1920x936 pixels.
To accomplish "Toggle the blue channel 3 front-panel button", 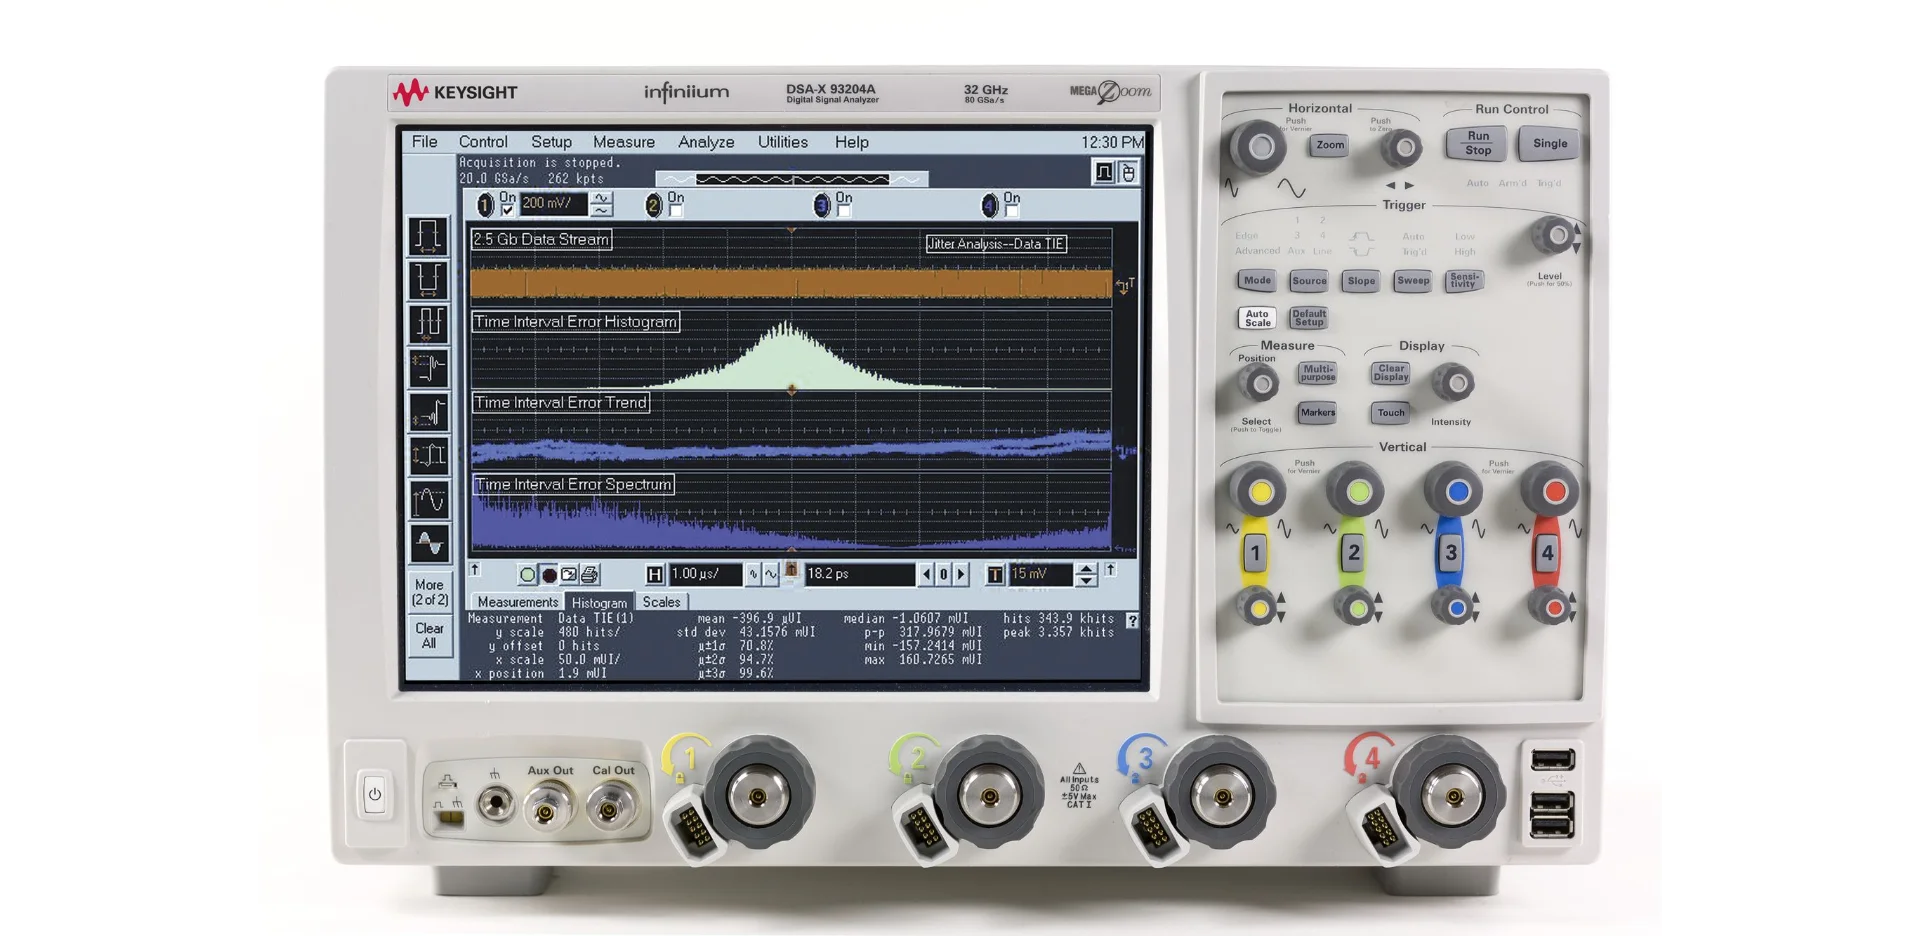I will tap(1451, 552).
